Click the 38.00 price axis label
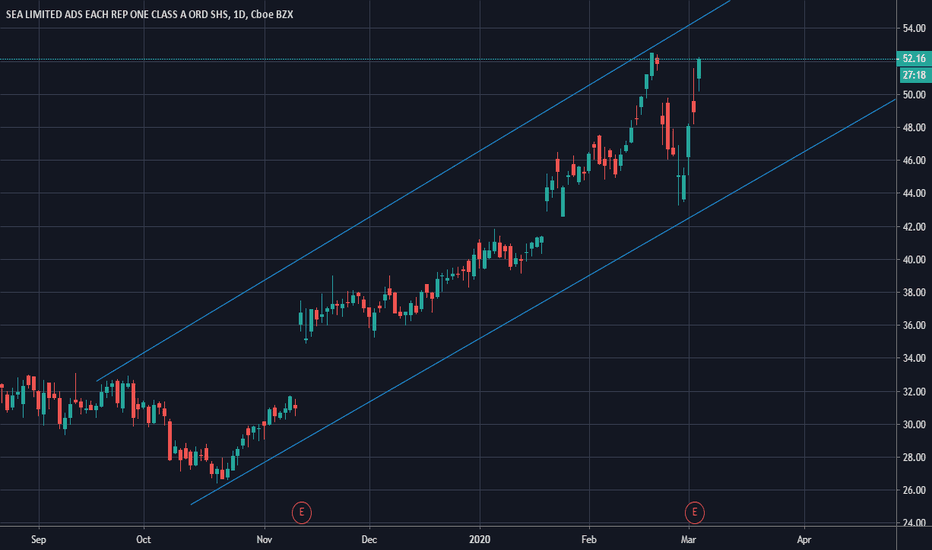The image size is (932, 550). [914, 292]
